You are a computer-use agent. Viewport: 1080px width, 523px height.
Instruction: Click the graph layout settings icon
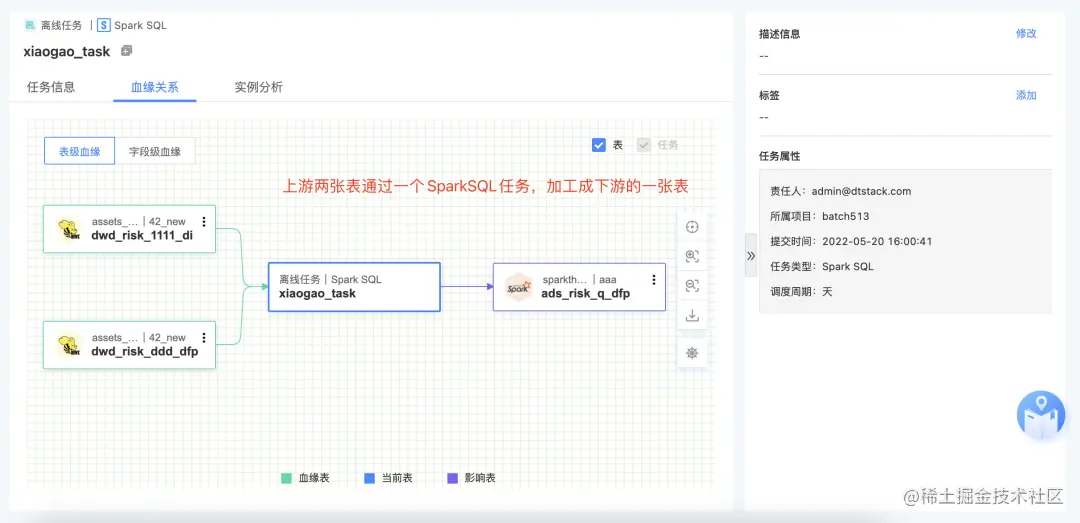point(692,353)
